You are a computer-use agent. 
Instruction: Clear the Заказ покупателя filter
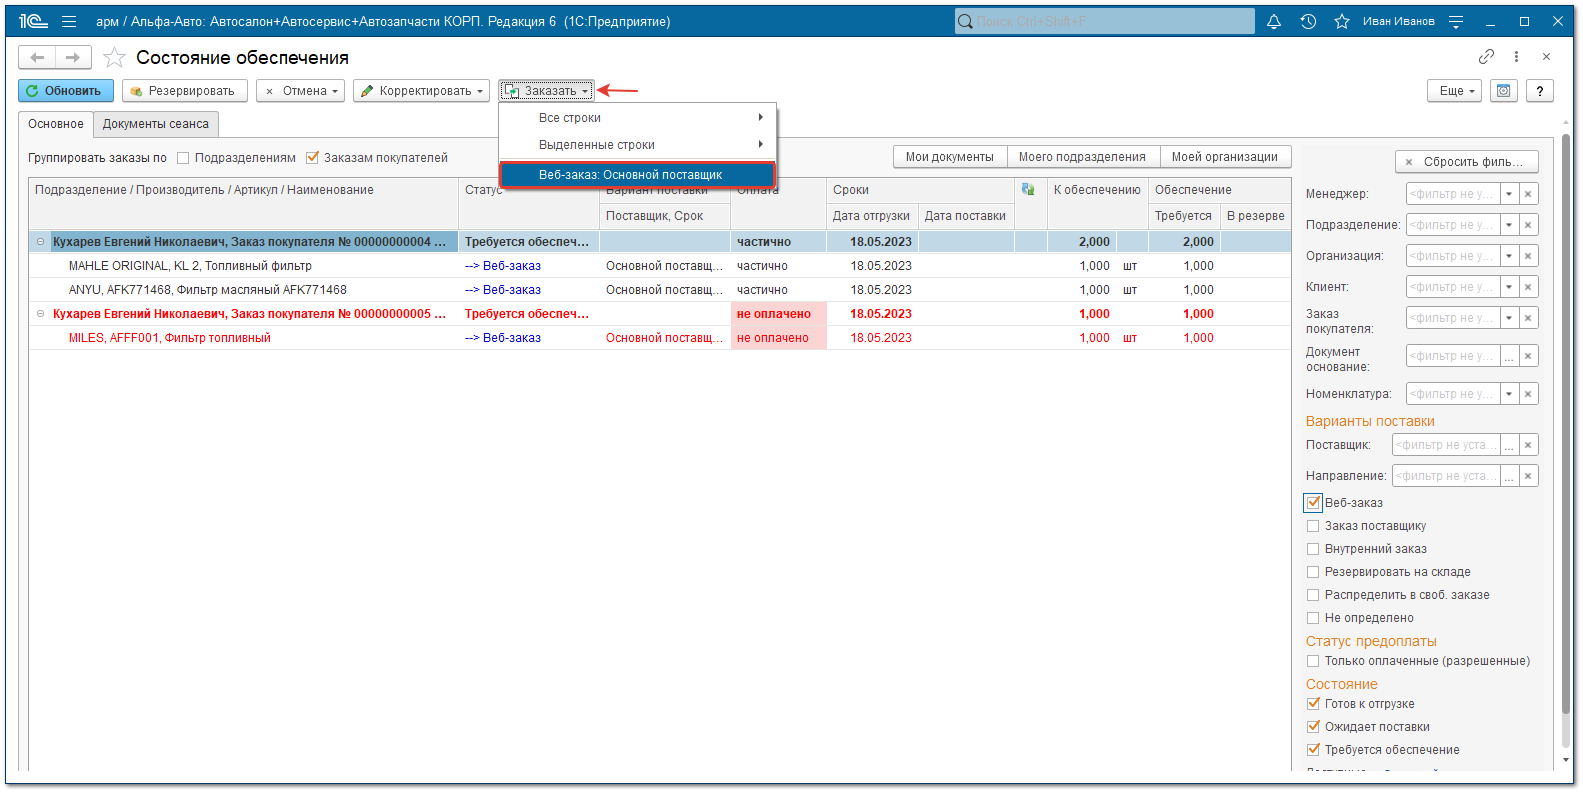coord(1528,318)
